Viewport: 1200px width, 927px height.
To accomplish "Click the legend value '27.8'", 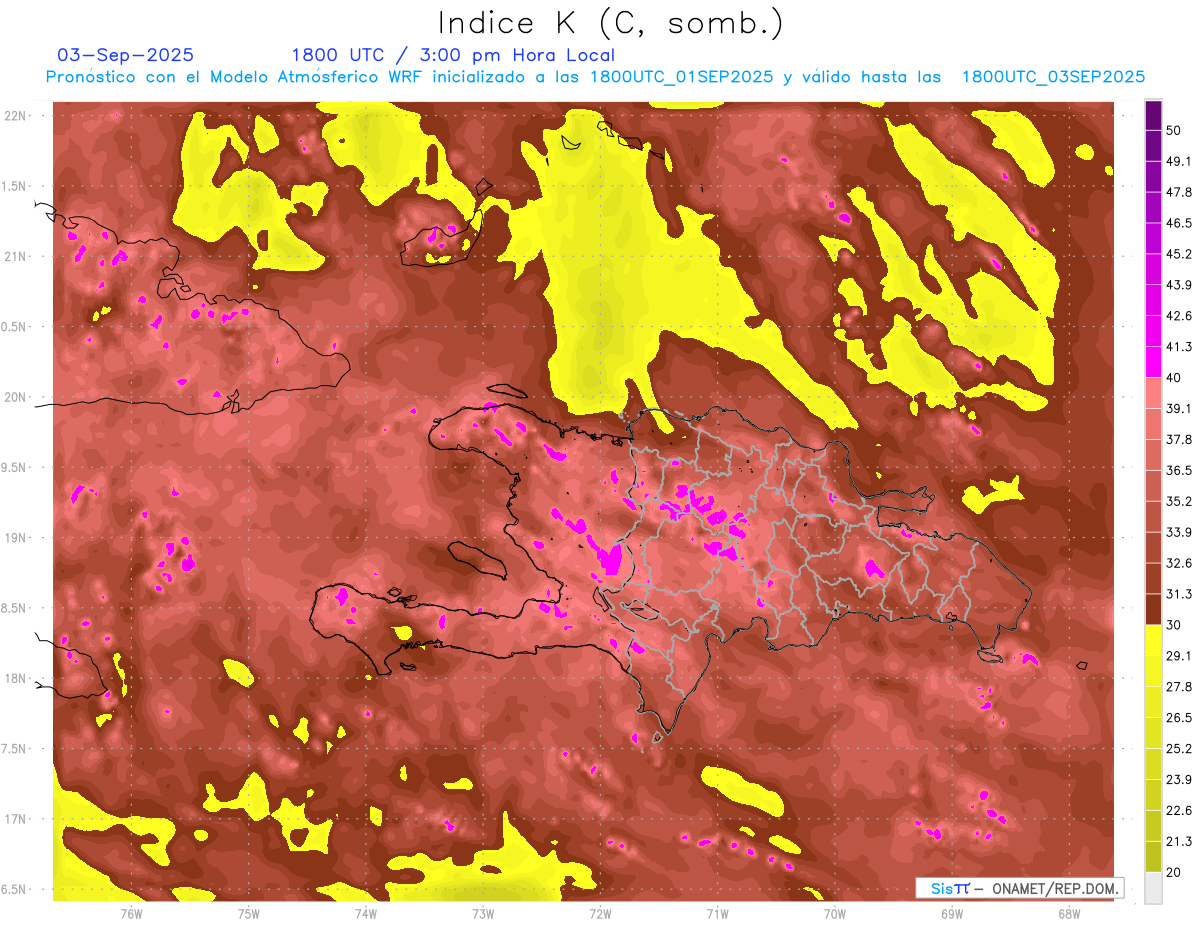I will coord(1179,687).
